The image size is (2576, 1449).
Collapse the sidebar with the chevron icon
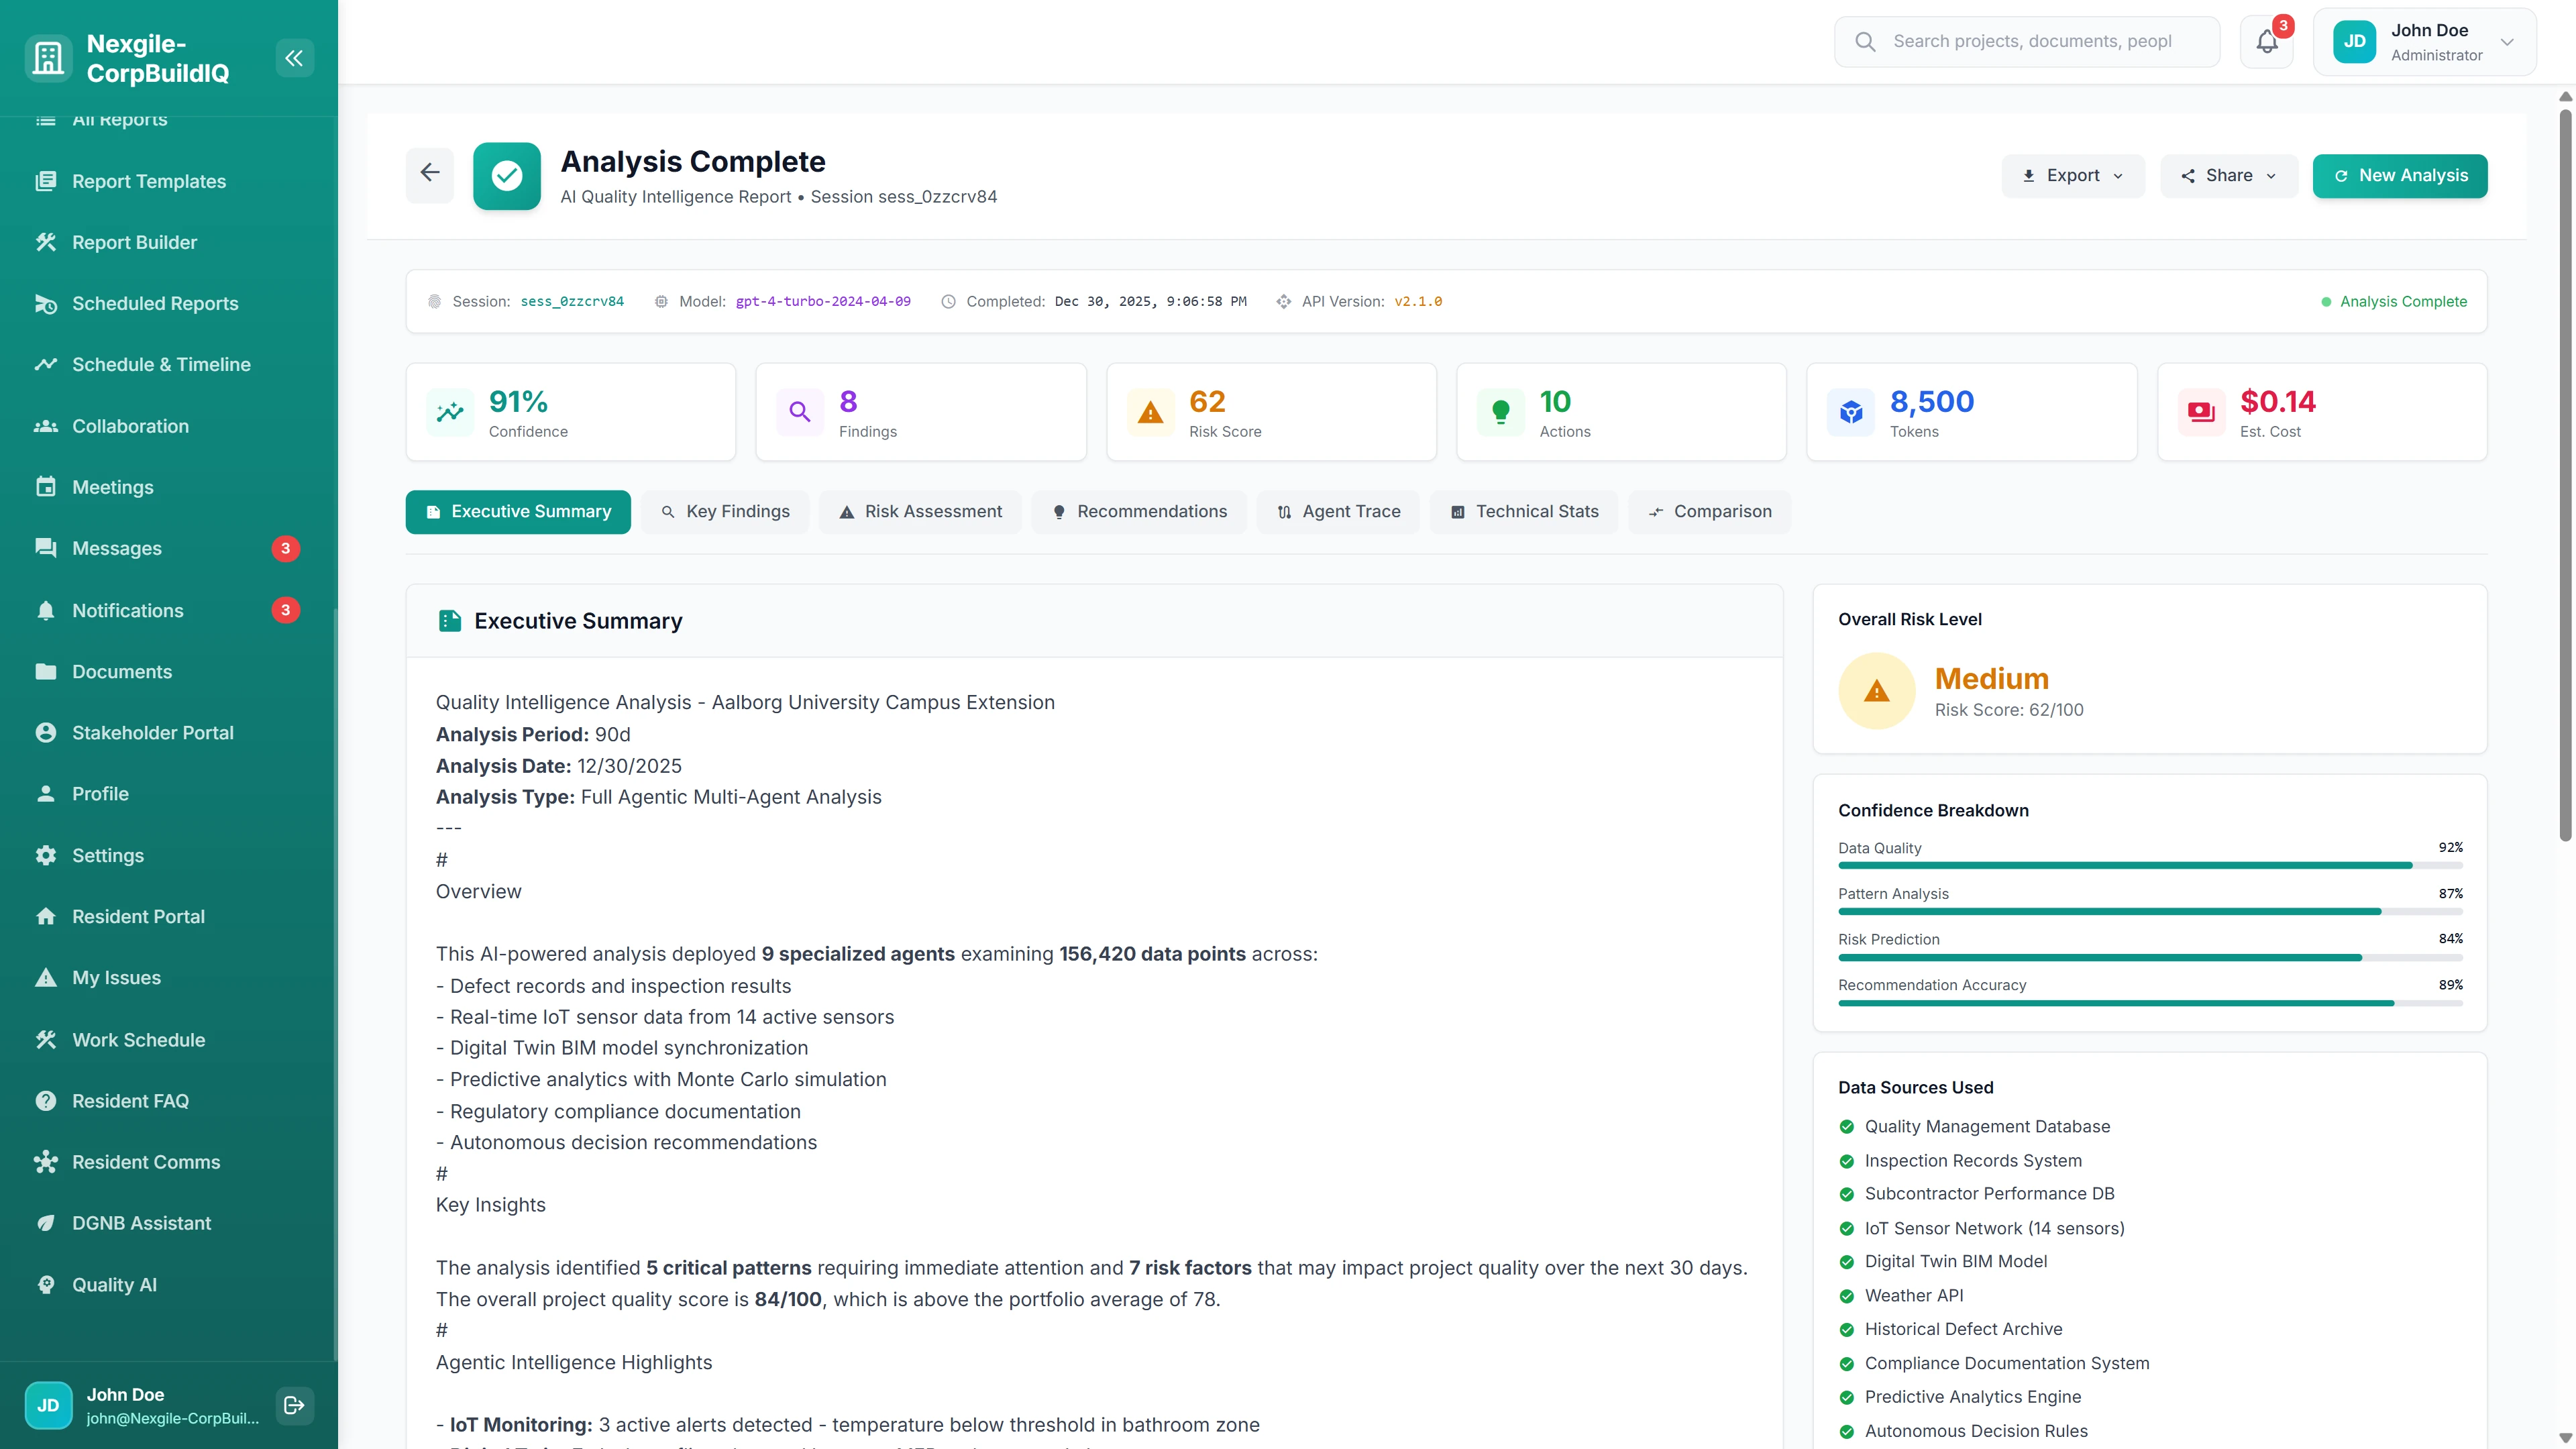[294, 57]
